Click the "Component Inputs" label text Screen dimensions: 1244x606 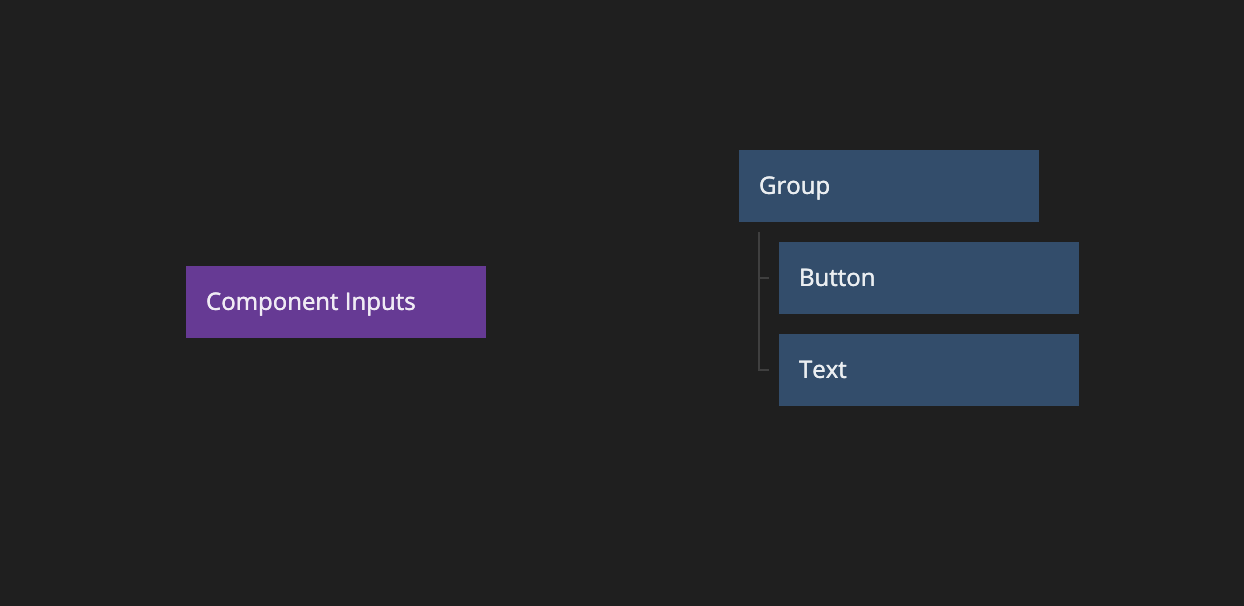310,302
